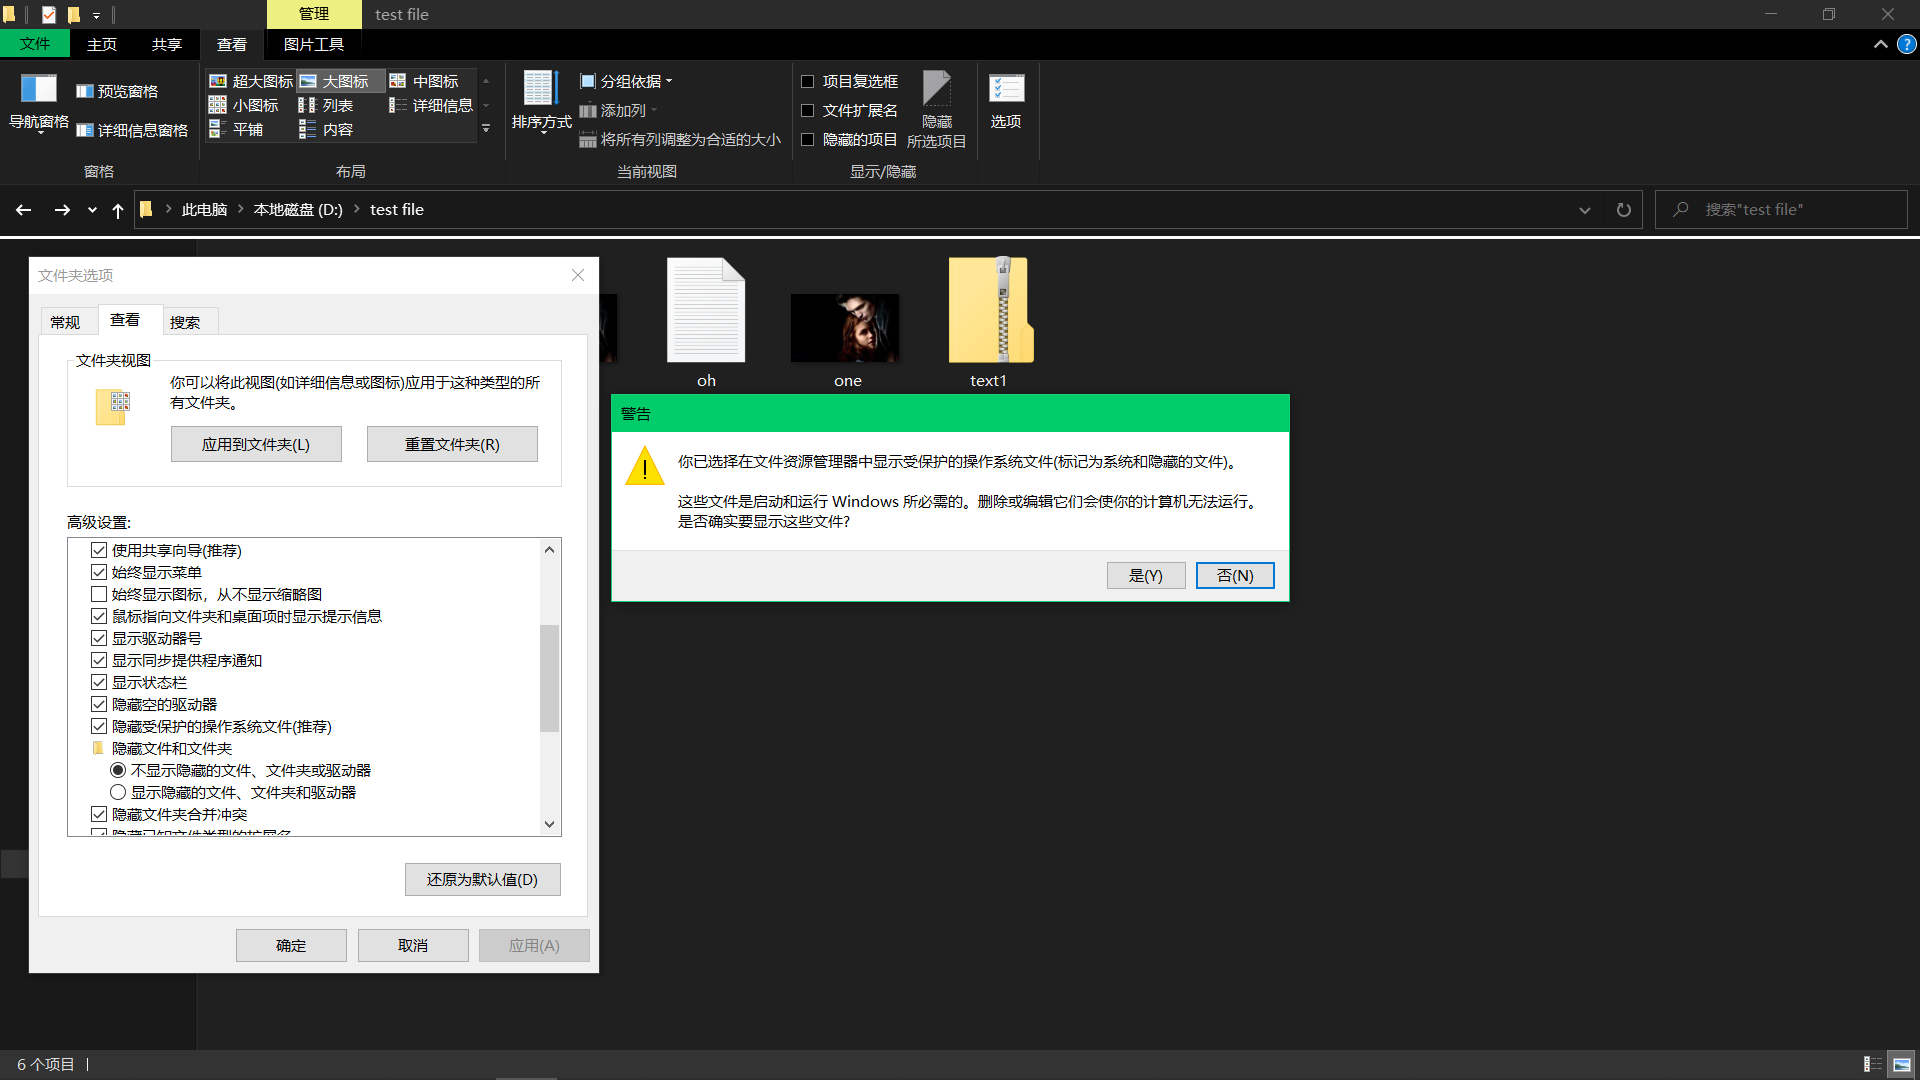Select extra large icons (超大图标) layout
The image size is (1920, 1080).
click(x=251, y=81)
